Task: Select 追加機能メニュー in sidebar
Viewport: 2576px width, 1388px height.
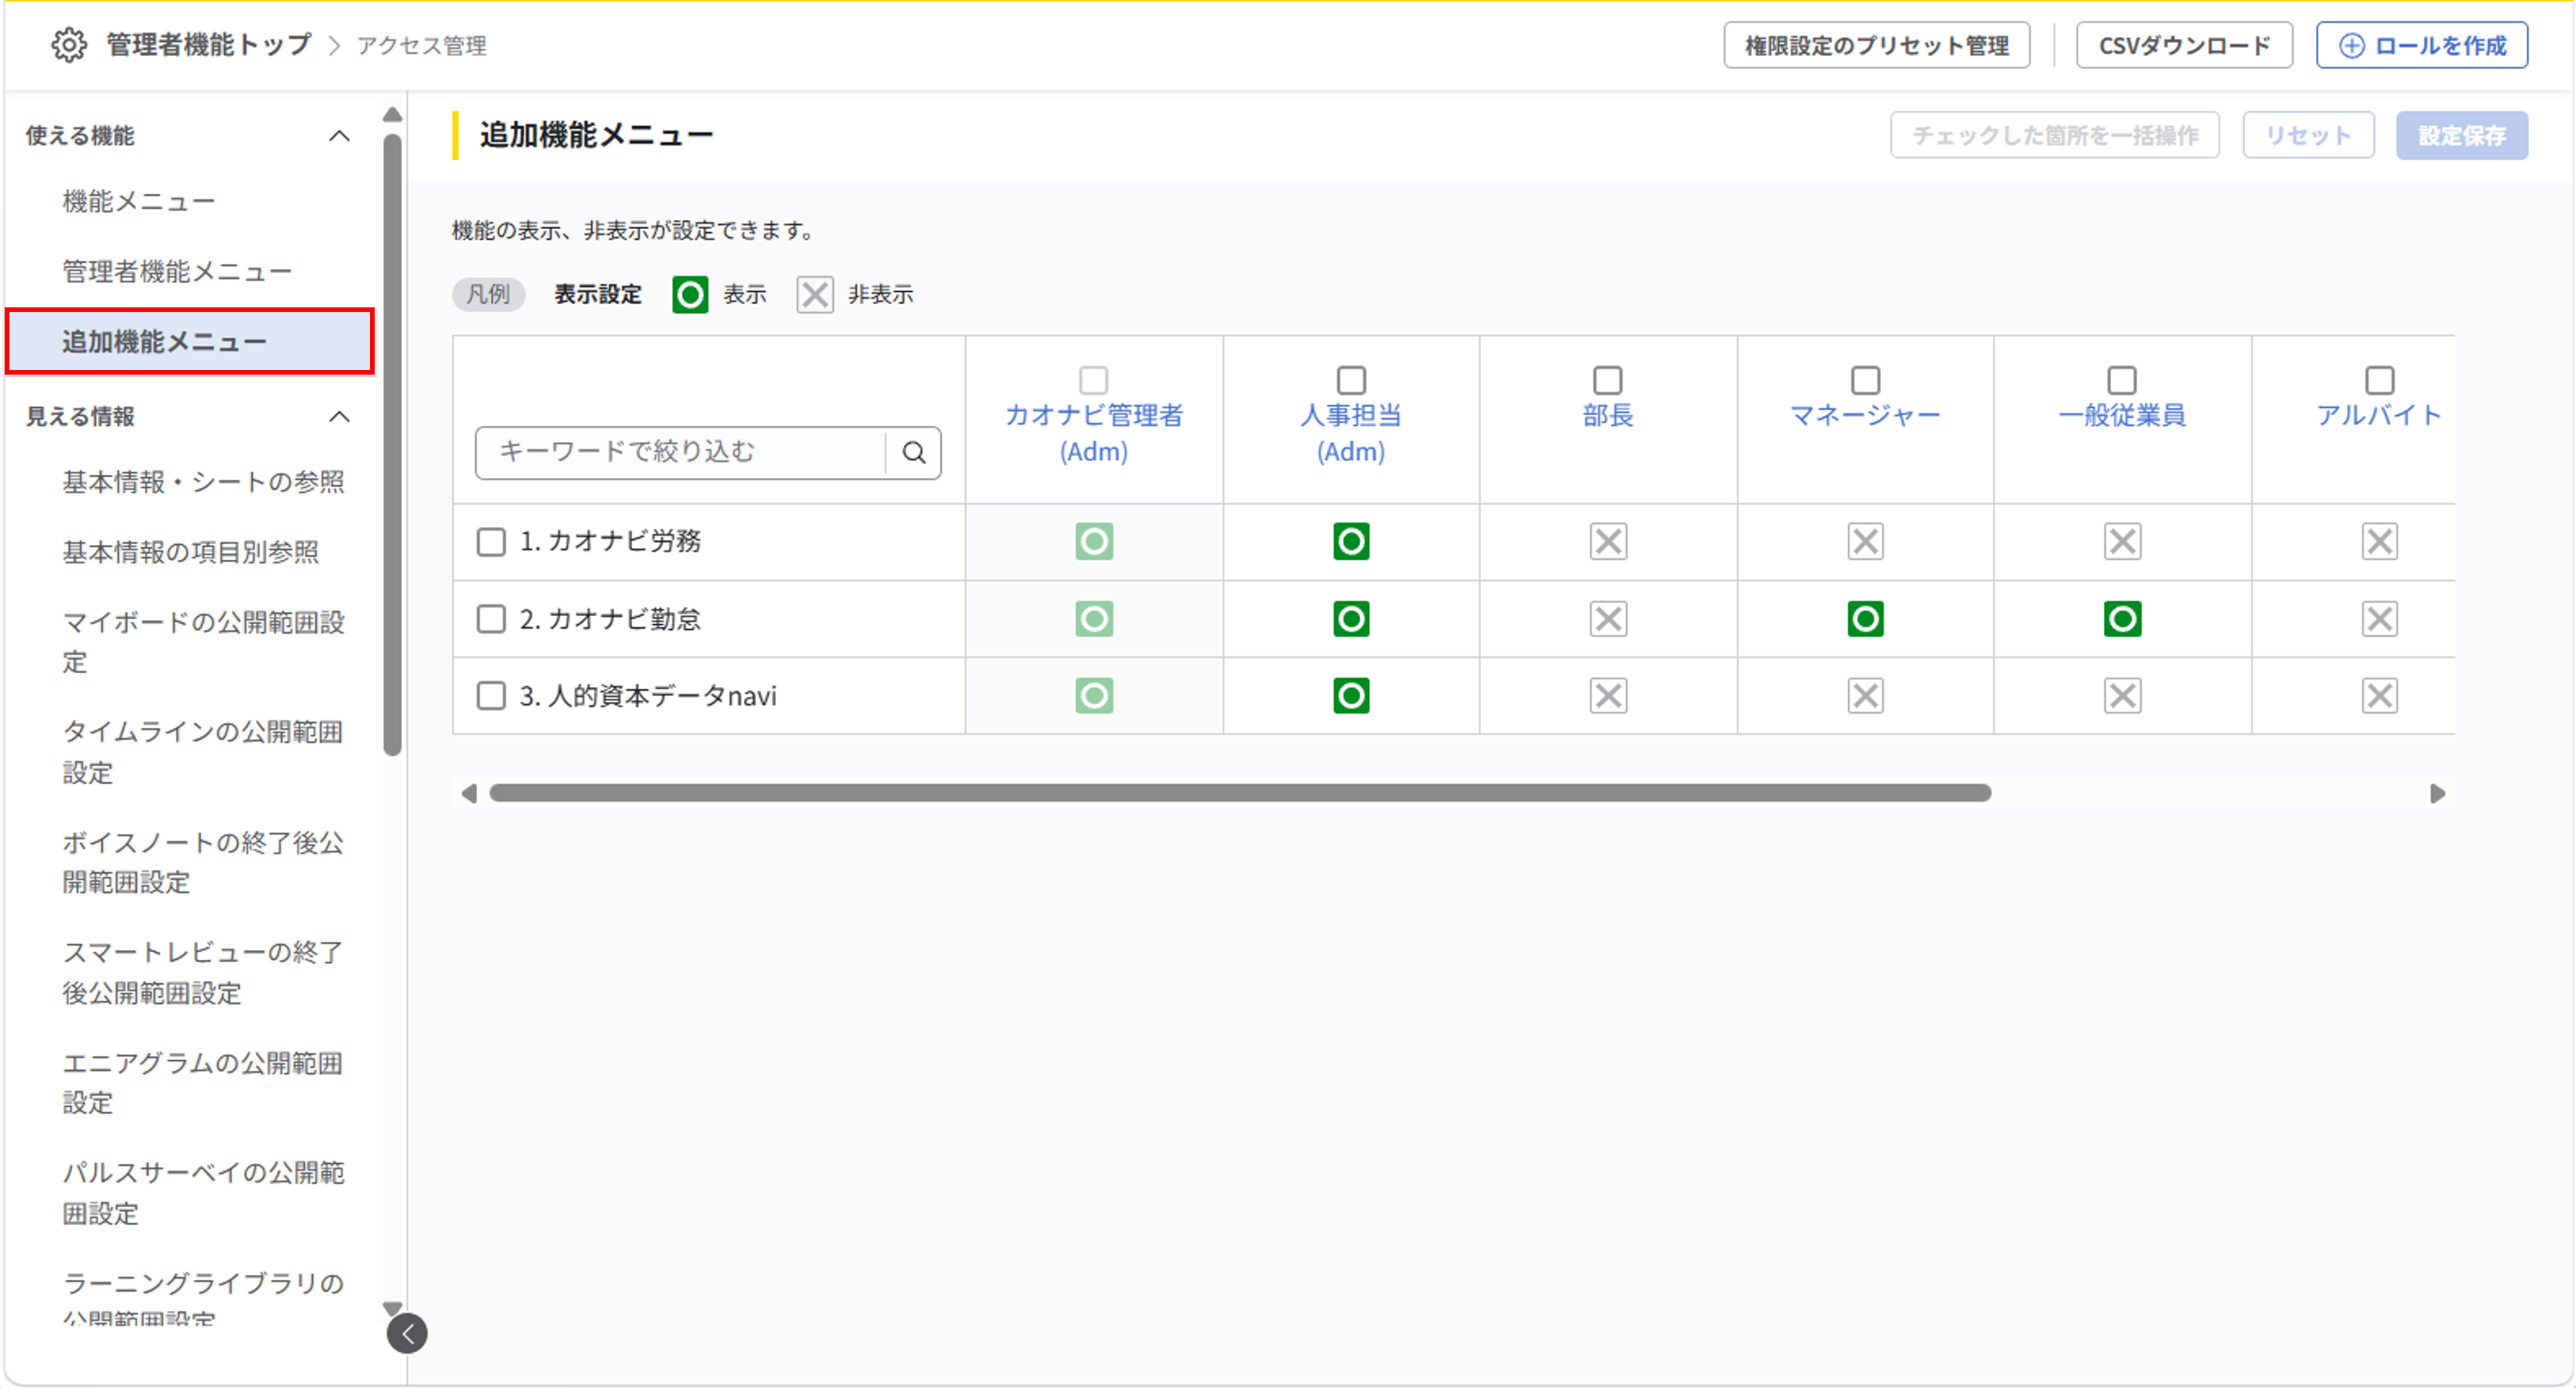Action: (x=190, y=342)
